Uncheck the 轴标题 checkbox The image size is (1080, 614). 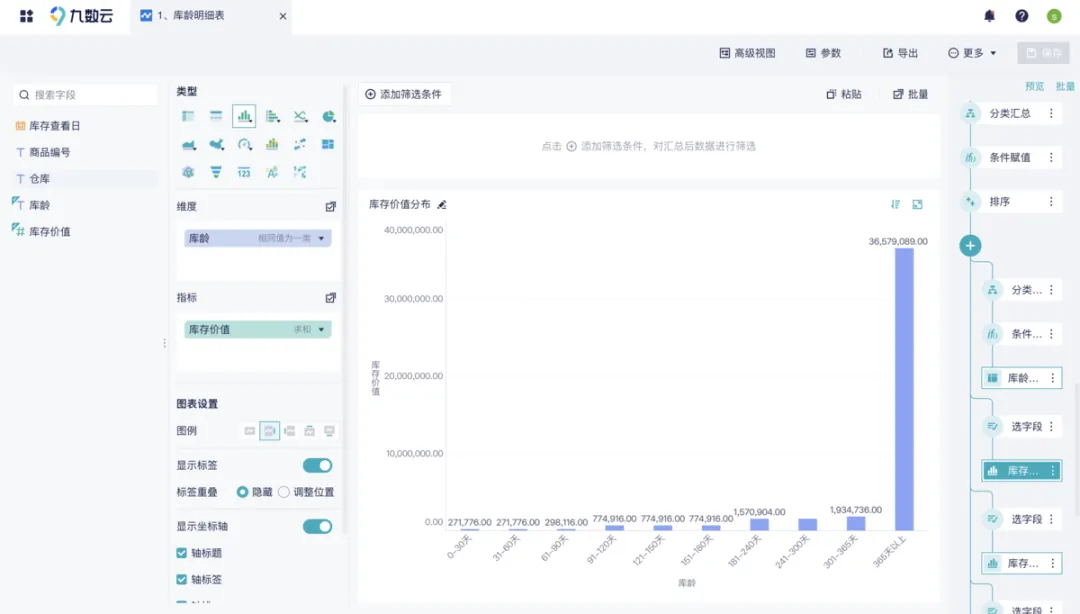[x=182, y=553]
